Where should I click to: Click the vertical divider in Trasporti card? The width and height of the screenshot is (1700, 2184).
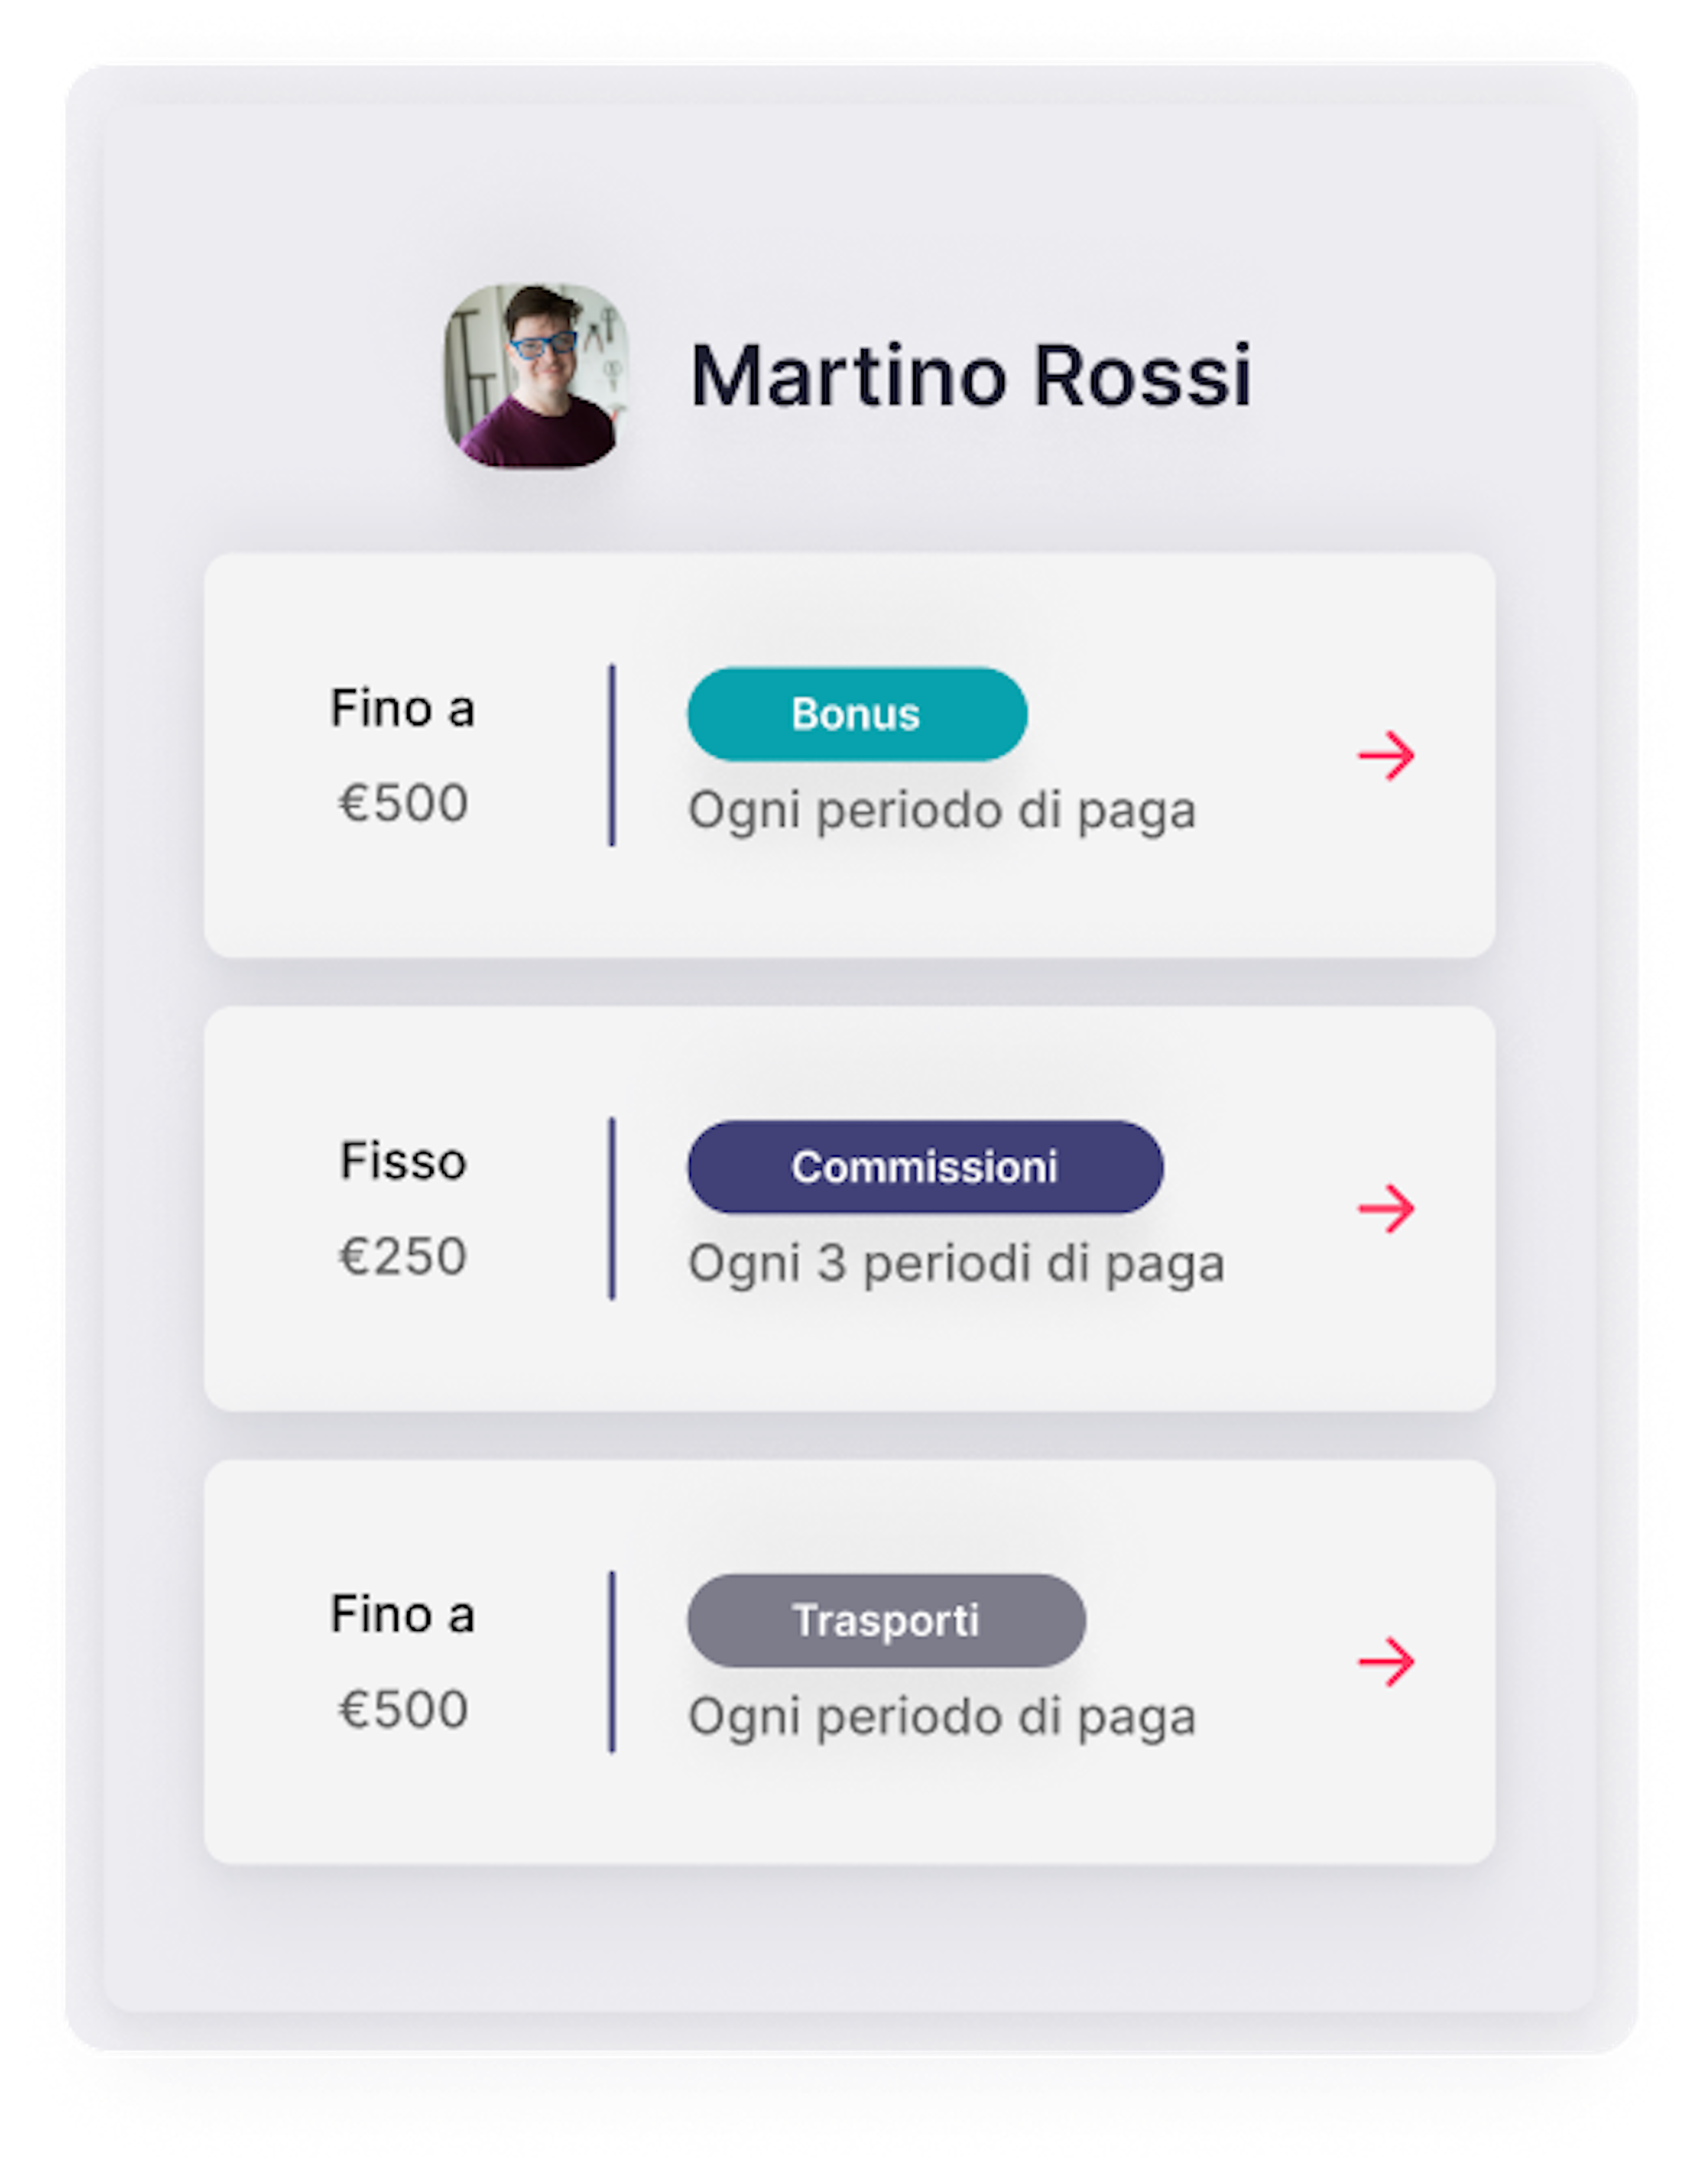pos(612,1661)
